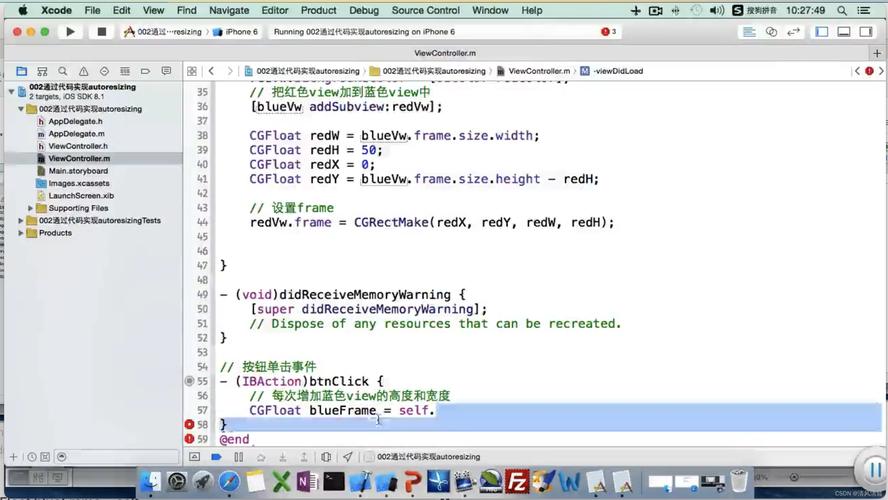Expand the autoresizingTests group
The width and height of the screenshot is (888, 500).
click(x=21, y=221)
